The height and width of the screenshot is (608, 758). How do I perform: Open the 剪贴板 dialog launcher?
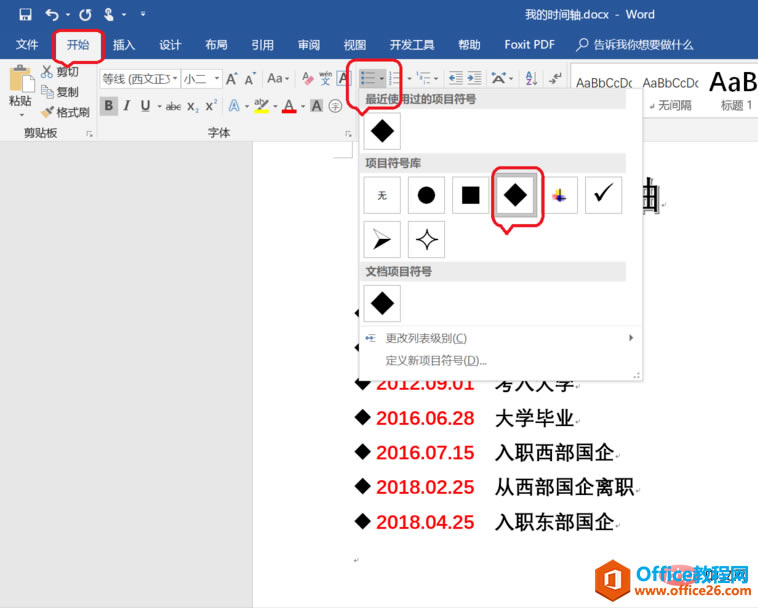click(89, 134)
